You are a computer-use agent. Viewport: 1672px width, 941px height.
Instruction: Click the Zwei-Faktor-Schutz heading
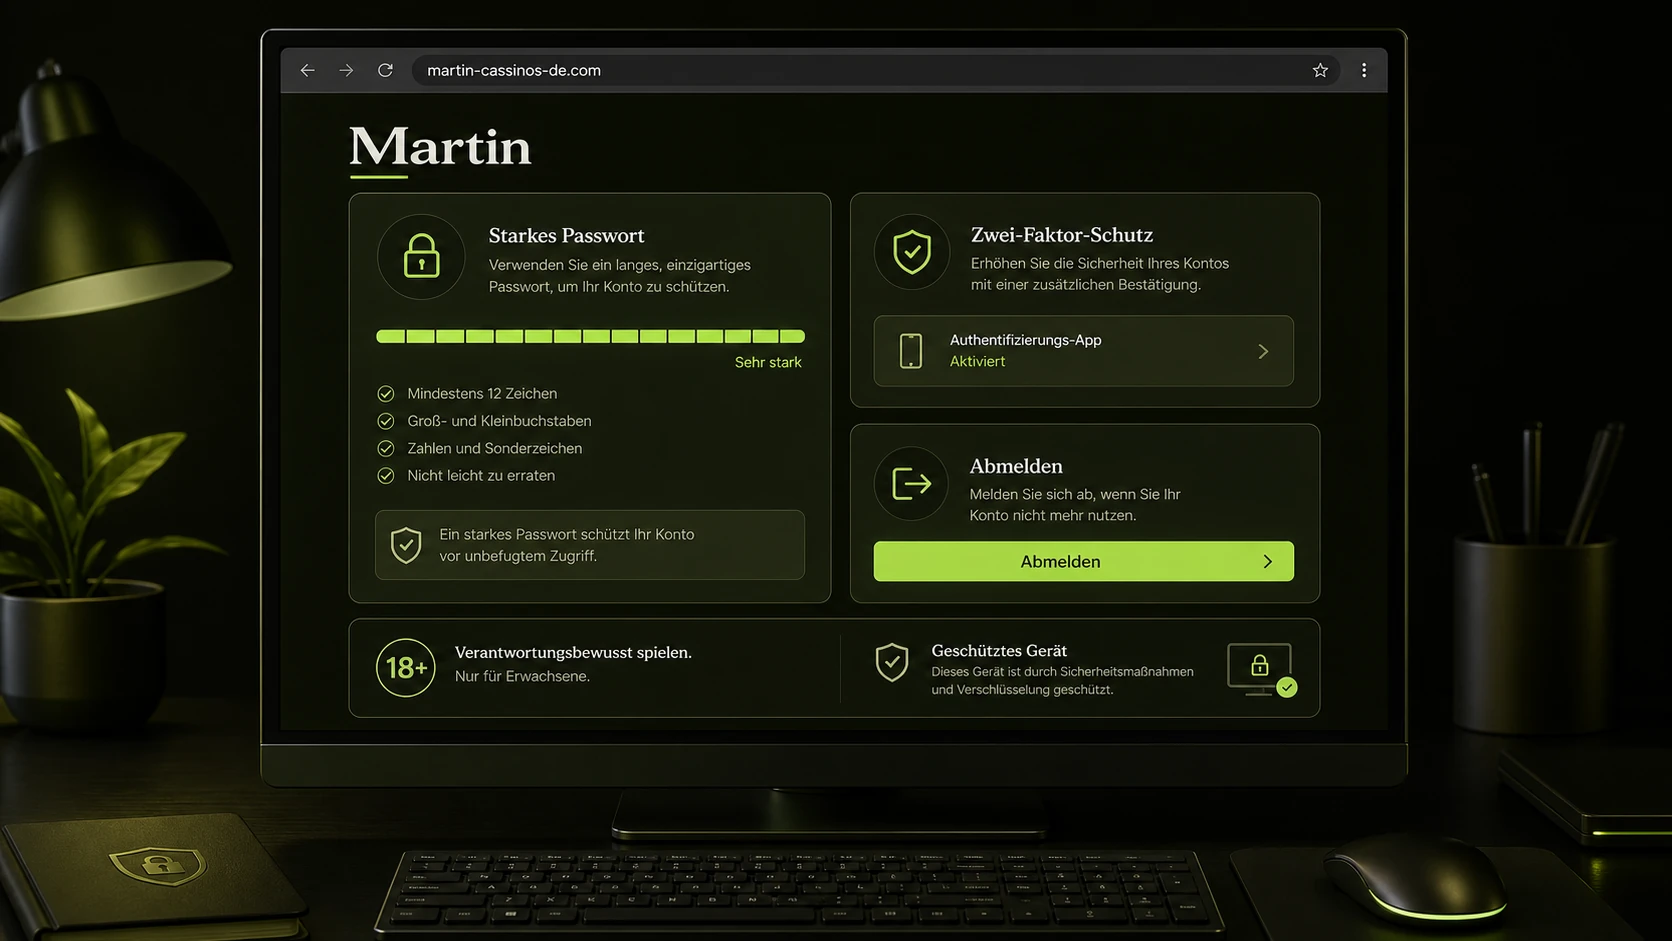1062,235
